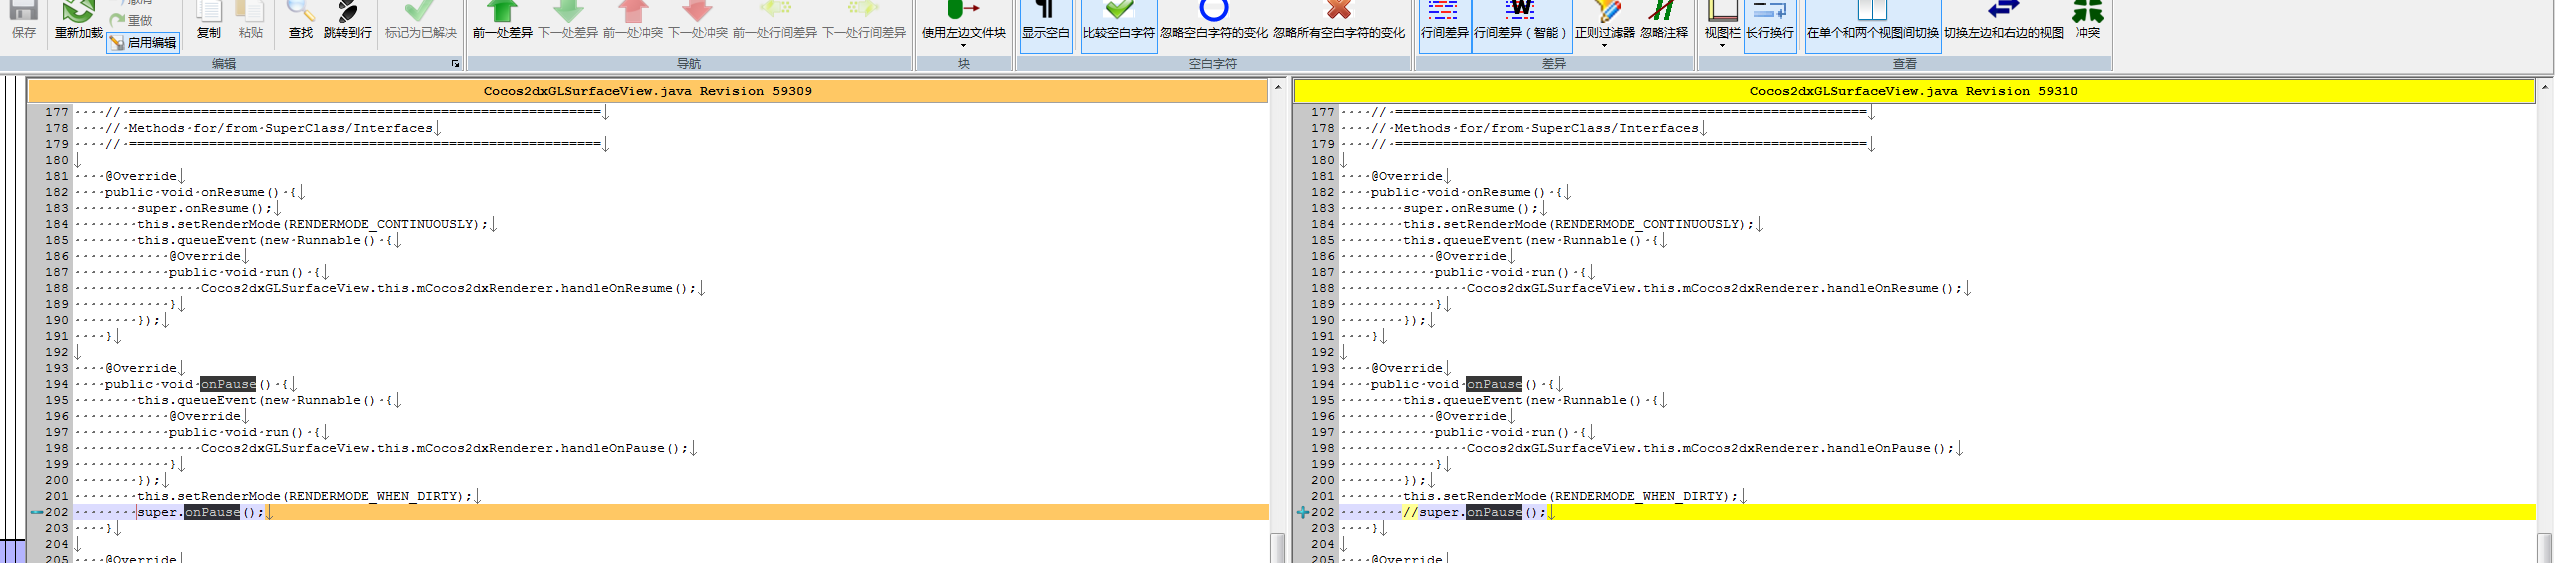
Task: Select 忽略空白字符的变化 ignore whitespace changes
Action: (x=1214, y=20)
